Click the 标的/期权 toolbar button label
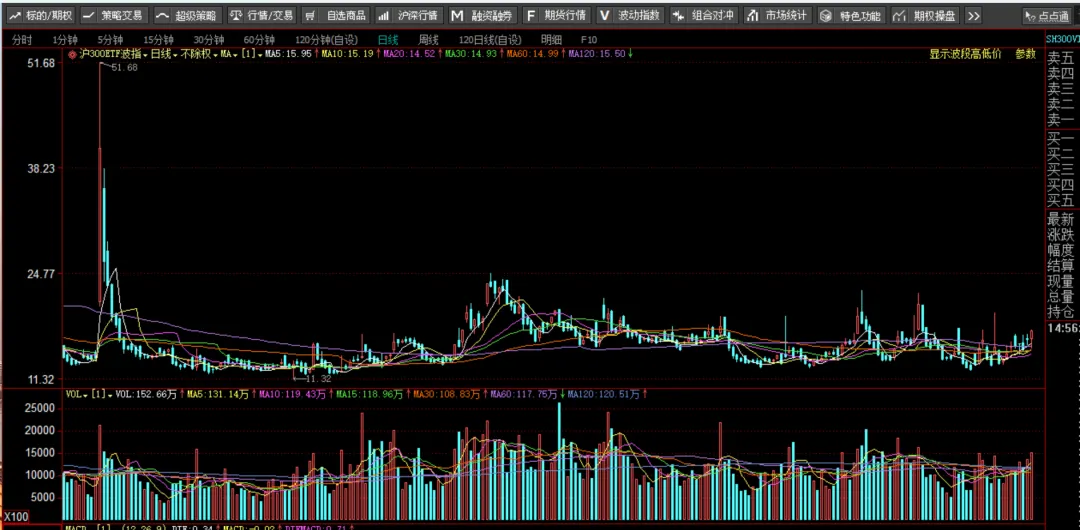 (49, 15)
